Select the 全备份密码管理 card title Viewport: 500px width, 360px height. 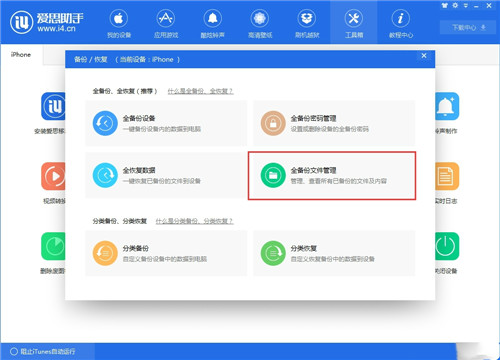coord(313,118)
